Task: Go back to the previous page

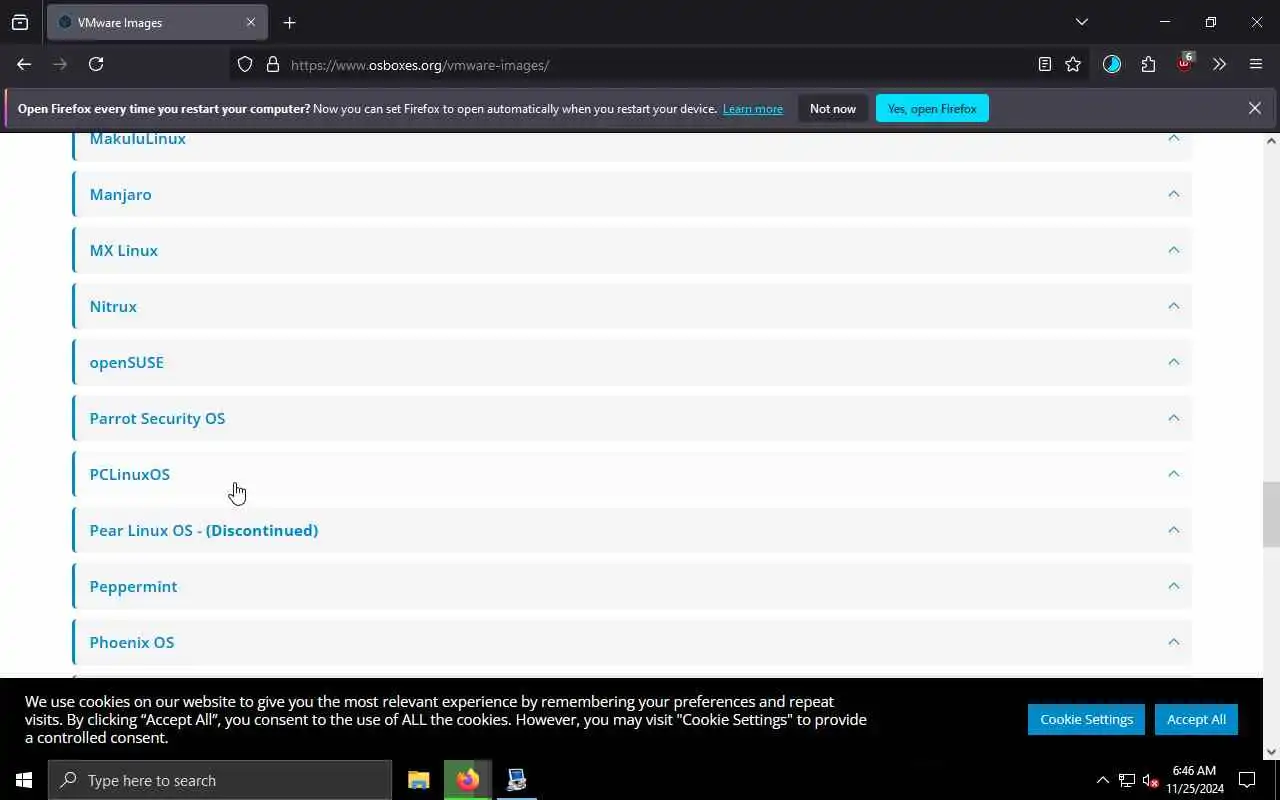Action: 24,64
